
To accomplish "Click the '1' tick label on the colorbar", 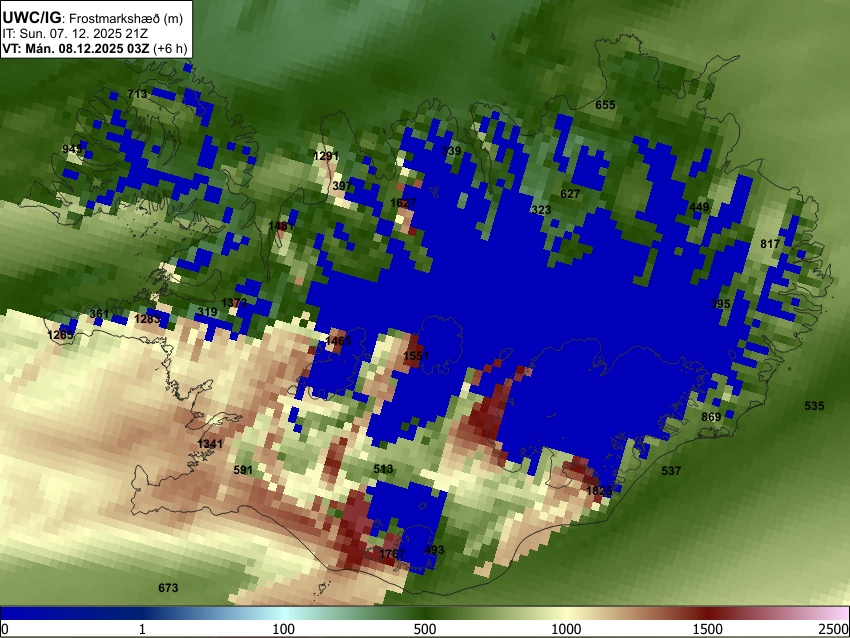I will point(142,629).
